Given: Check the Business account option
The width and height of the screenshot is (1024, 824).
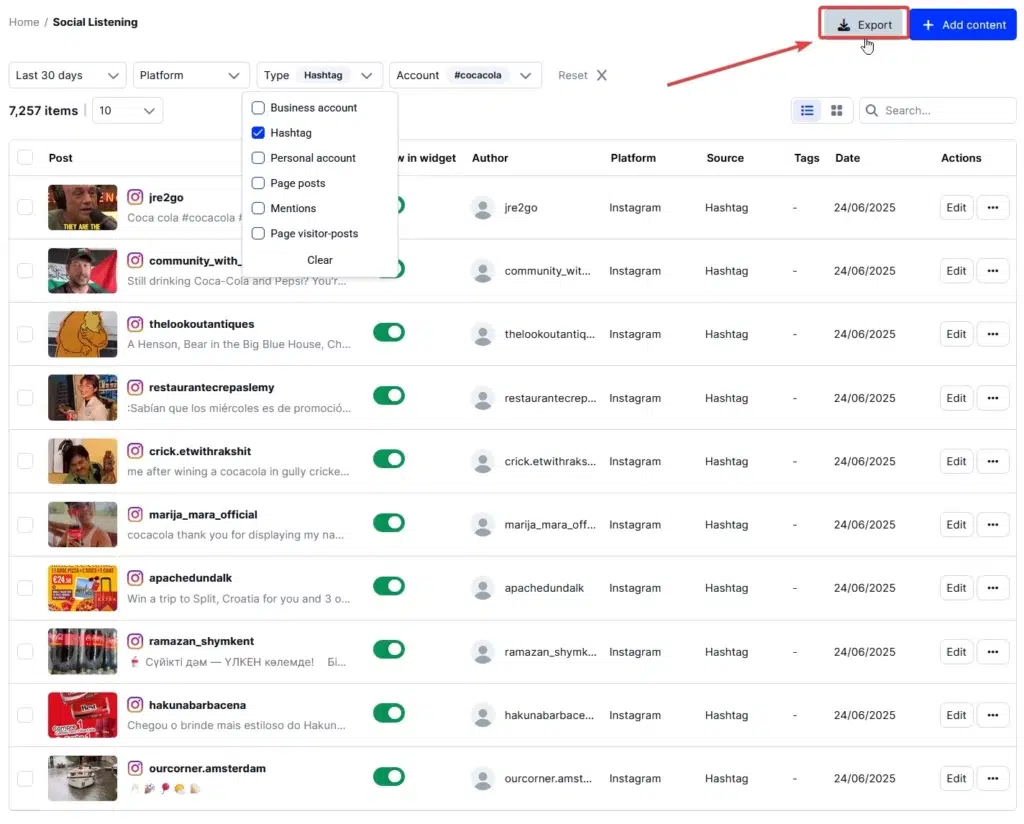Looking at the screenshot, I should coord(258,107).
